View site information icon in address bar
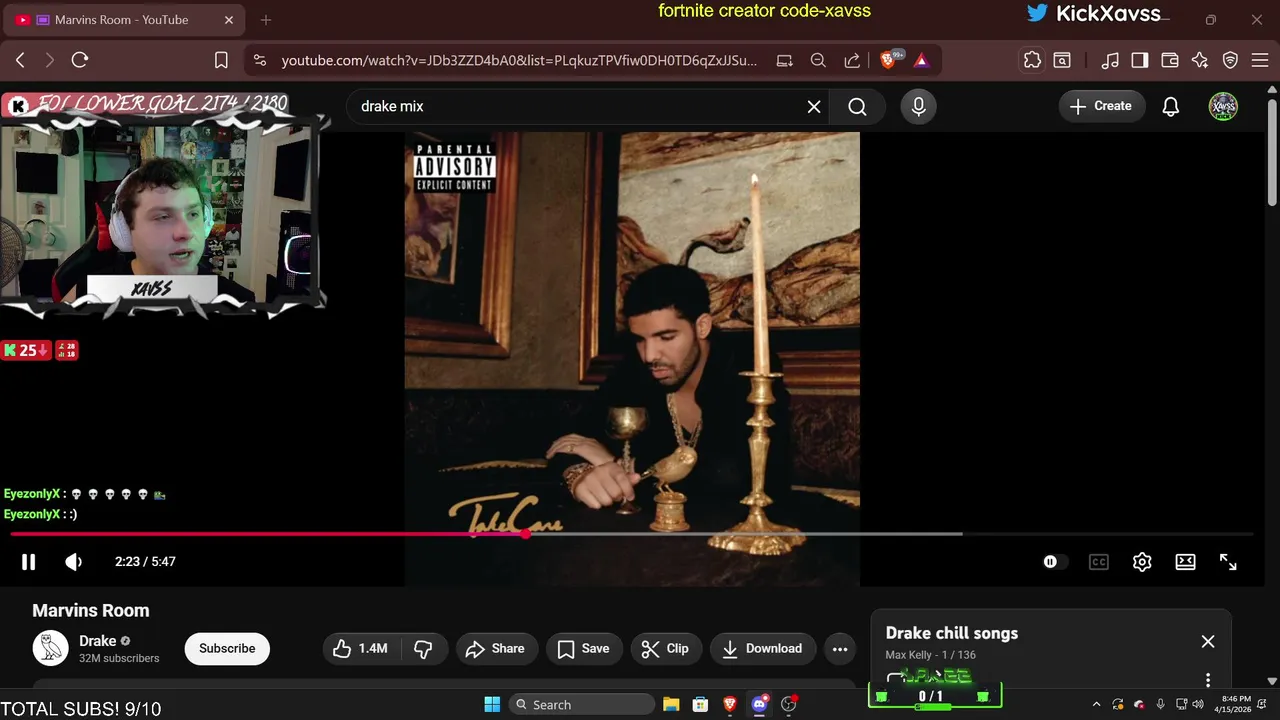 tap(260, 60)
